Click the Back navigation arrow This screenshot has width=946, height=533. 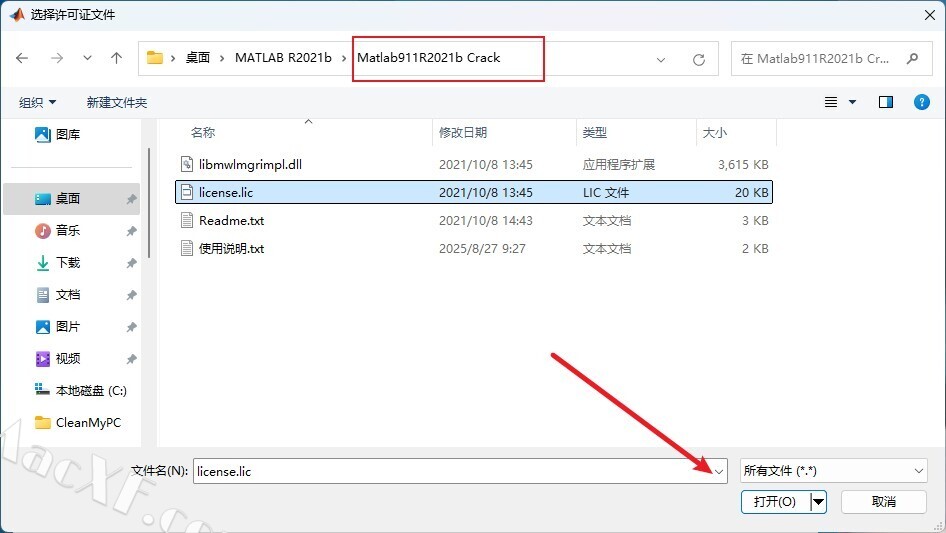click(x=22, y=59)
